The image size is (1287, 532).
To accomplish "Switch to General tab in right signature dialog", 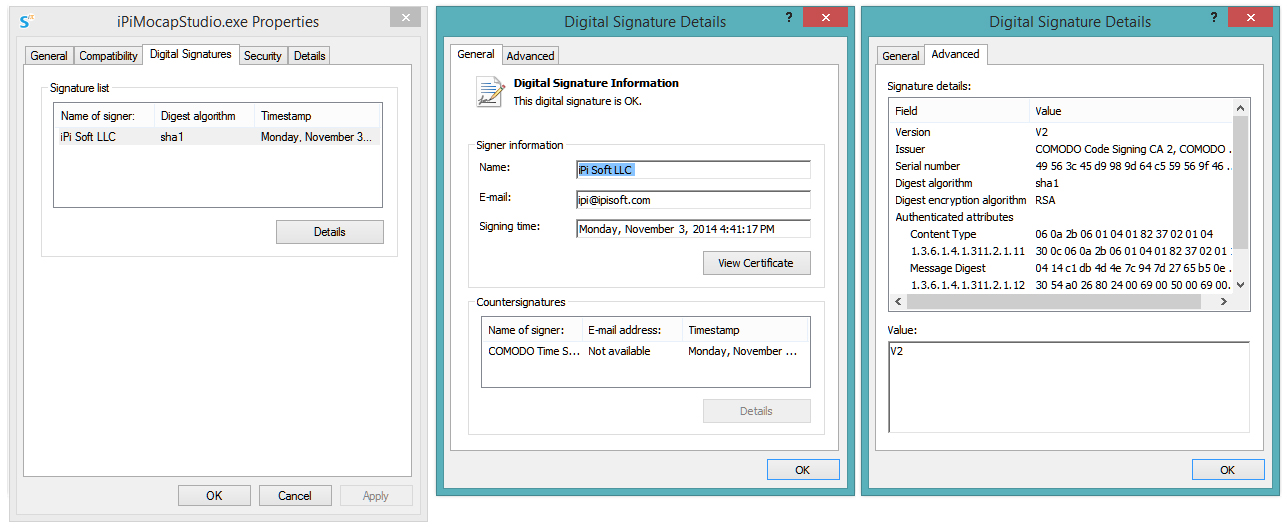I will click(900, 56).
